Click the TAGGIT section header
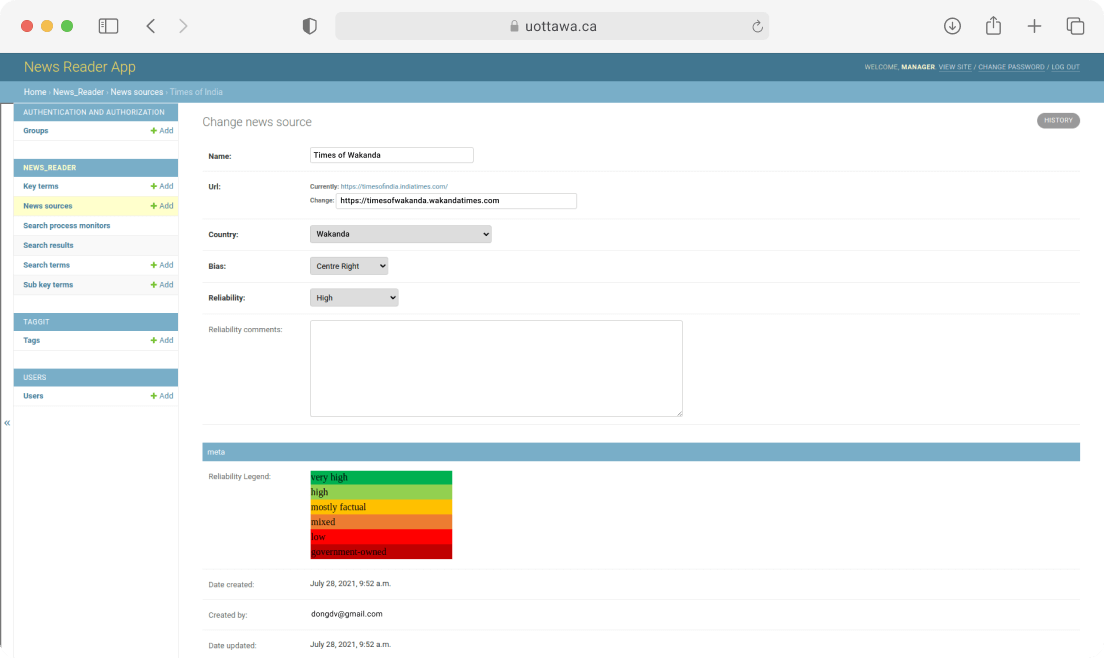This screenshot has height=658, width=1104. [x=96, y=322]
